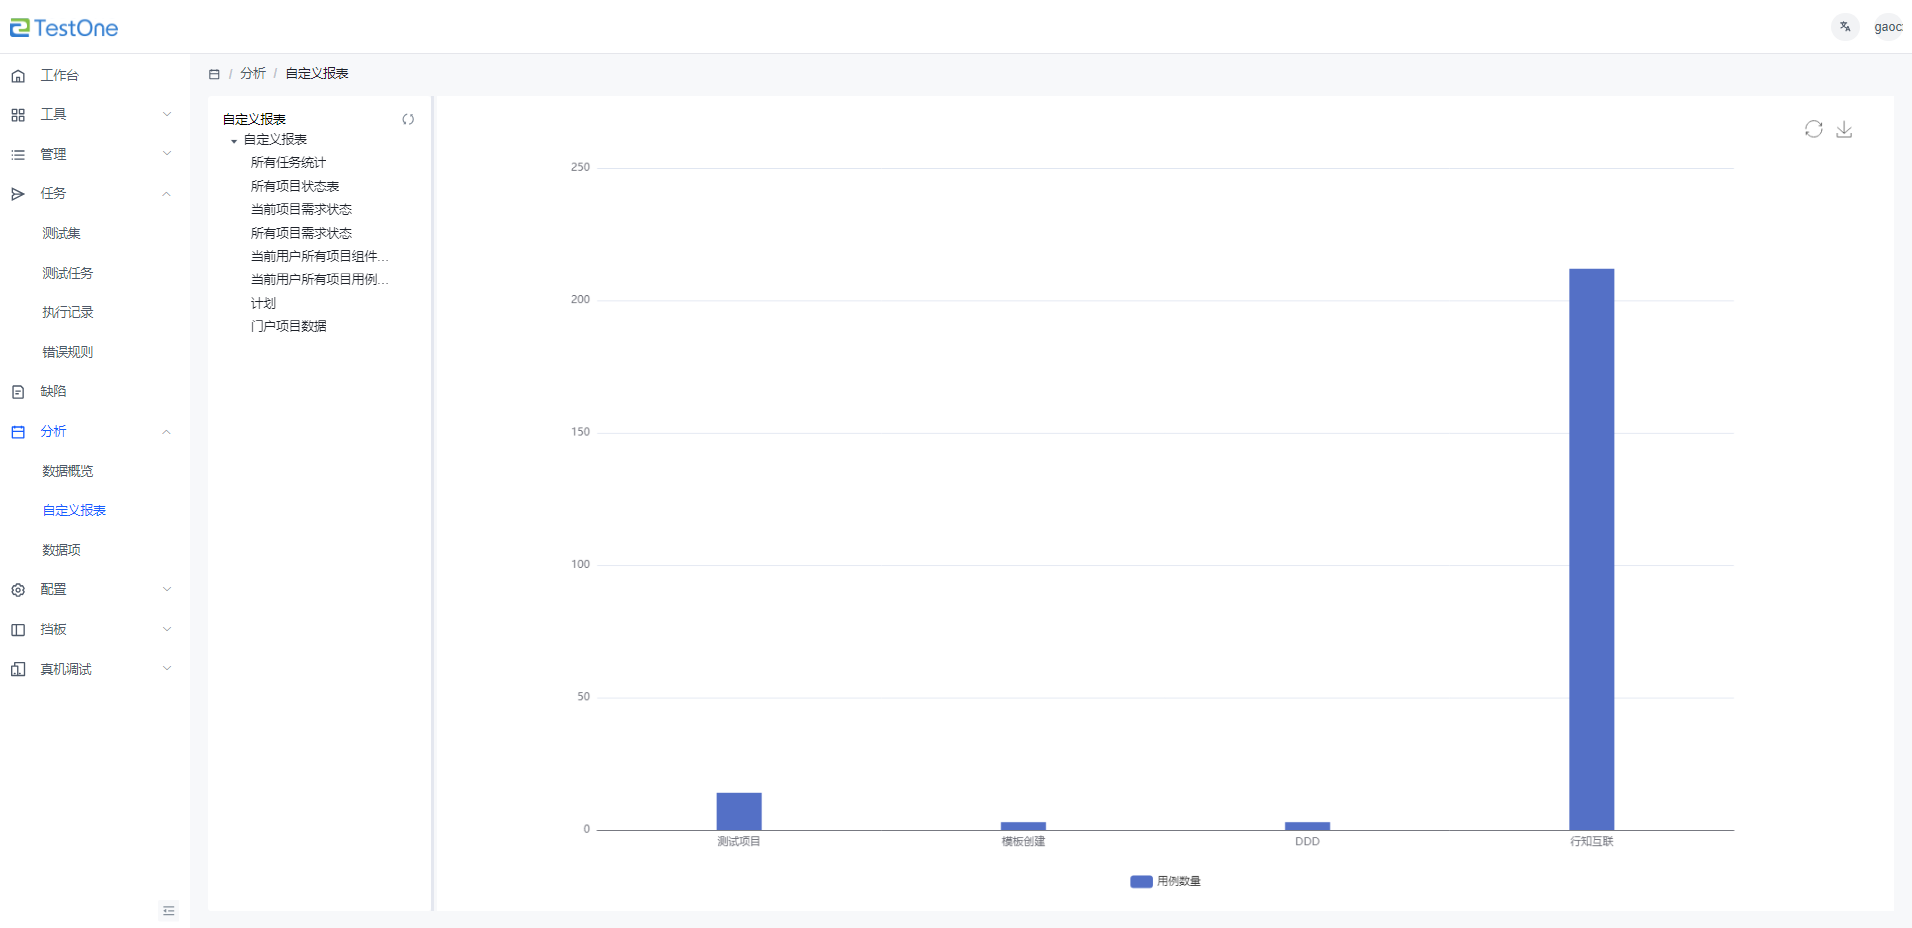
Task: Open 工作台 from sidebar
Action: coord(59,75)
